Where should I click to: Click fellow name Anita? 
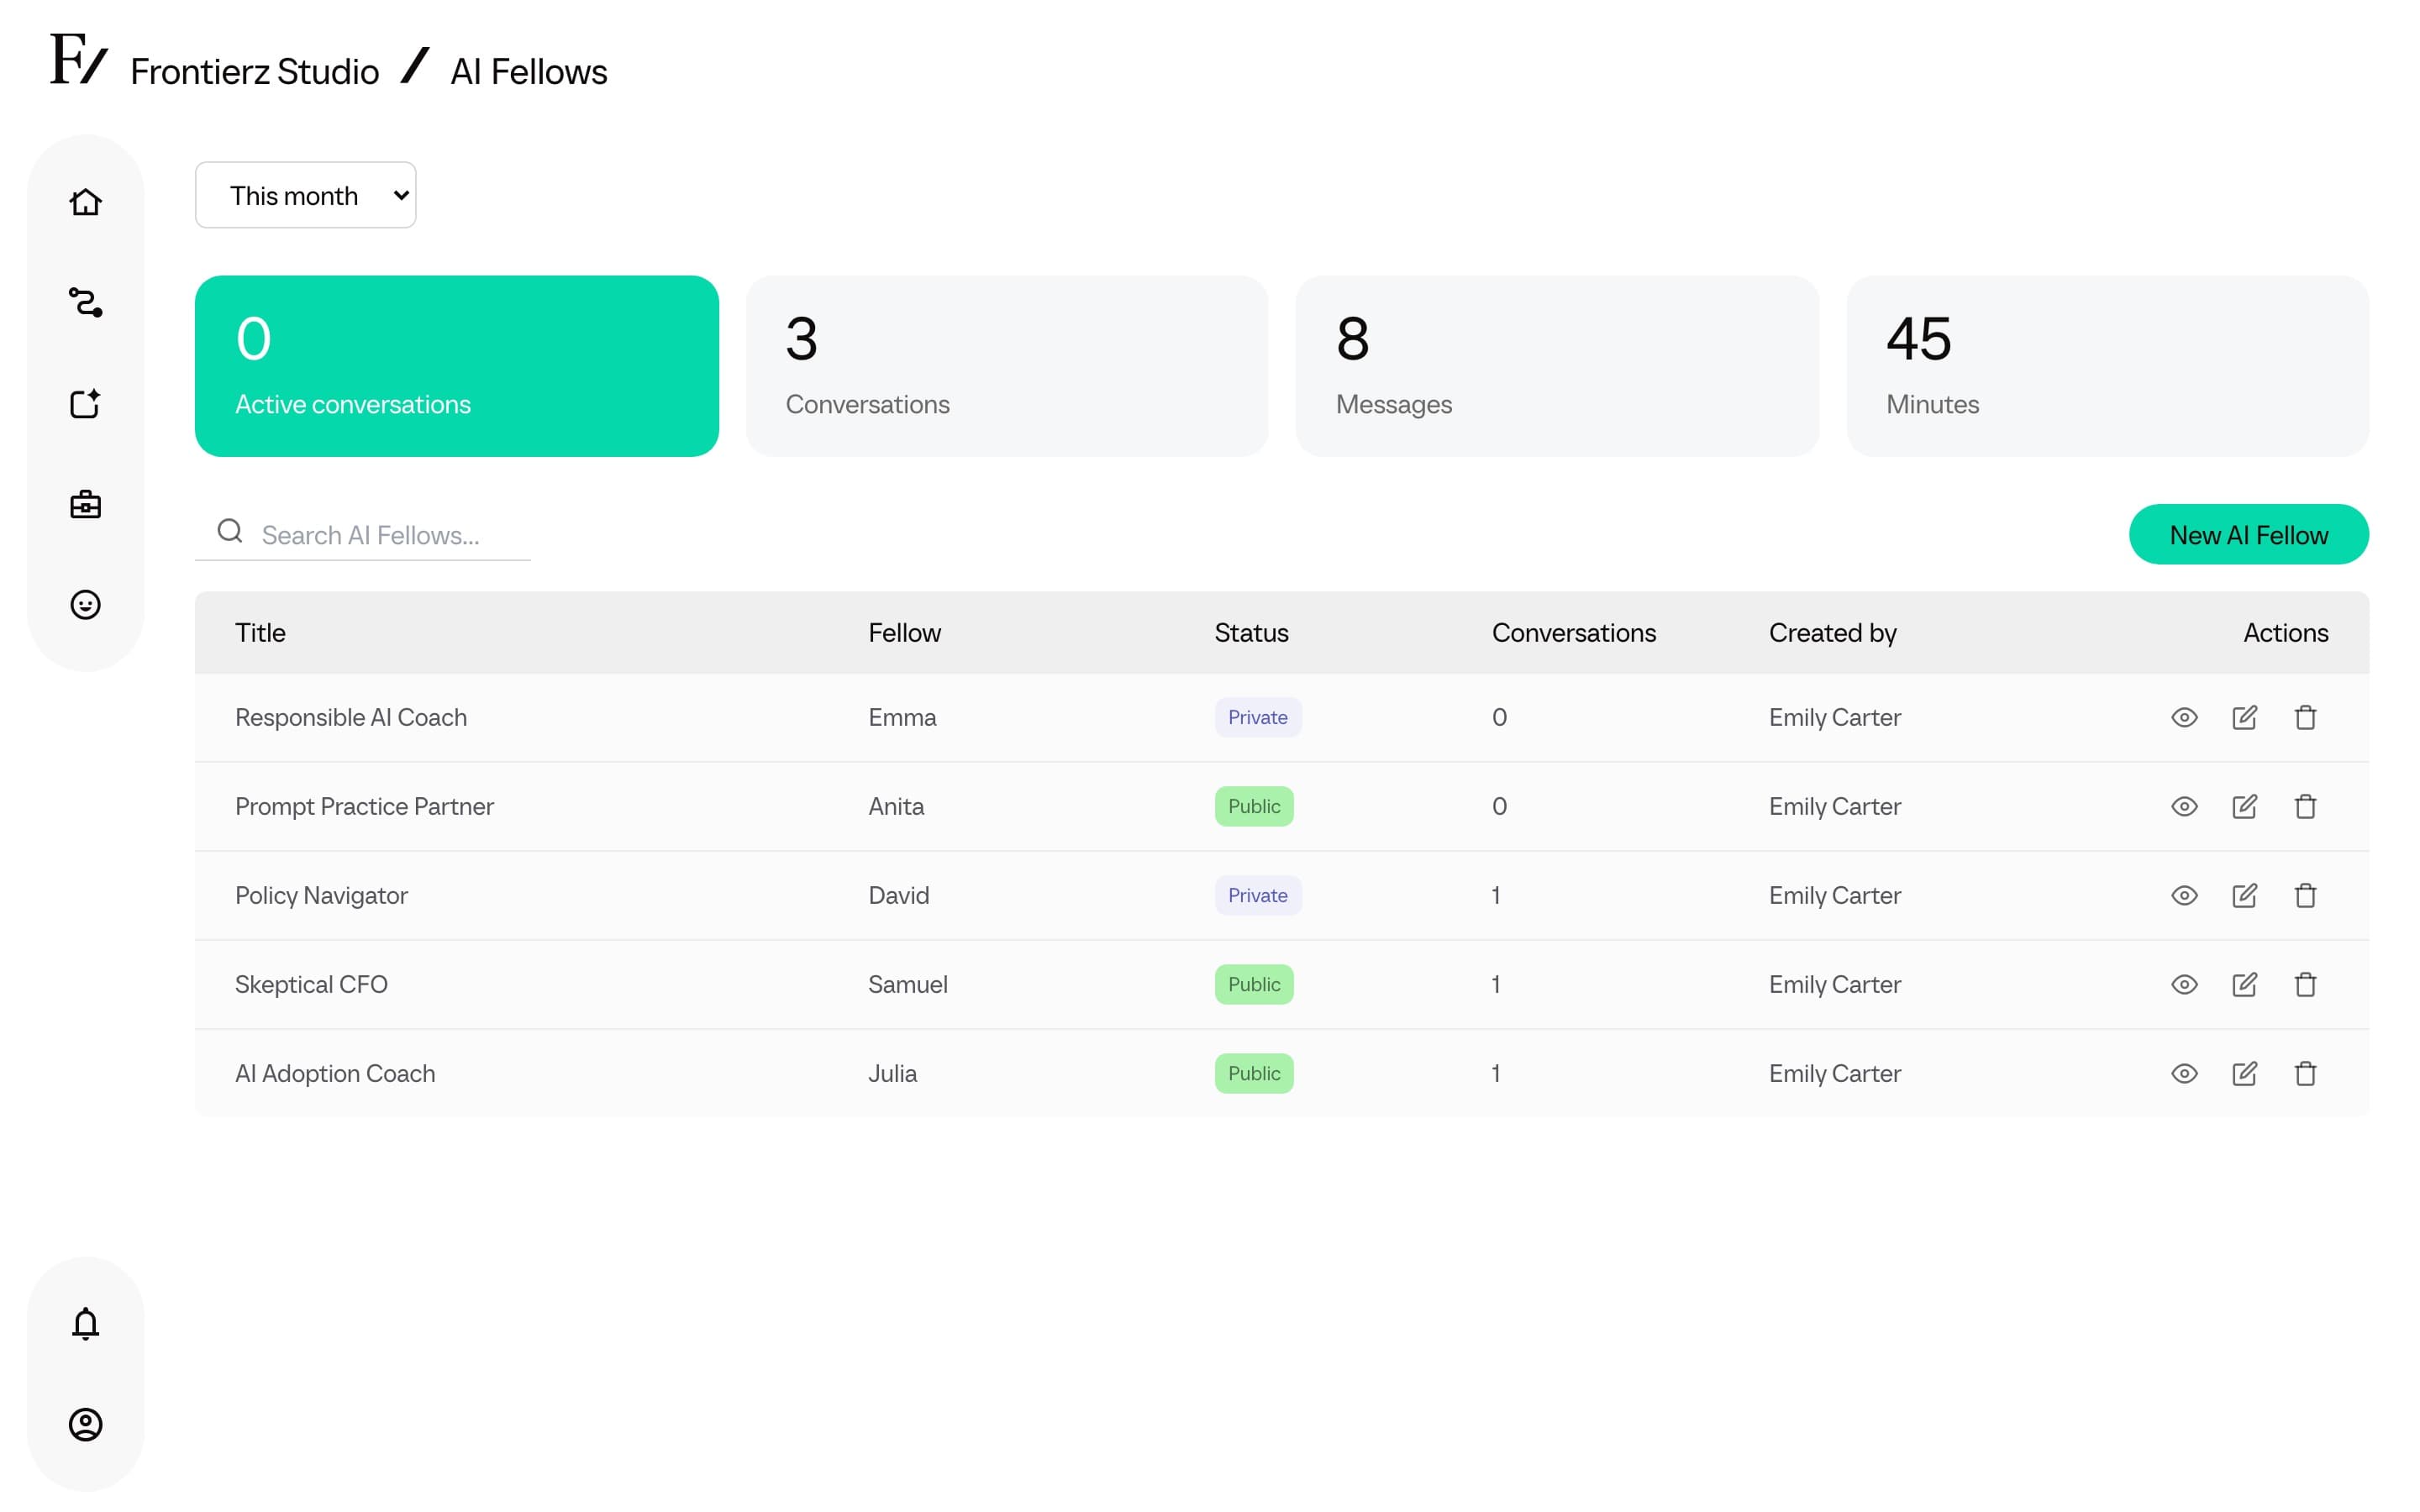896,806
